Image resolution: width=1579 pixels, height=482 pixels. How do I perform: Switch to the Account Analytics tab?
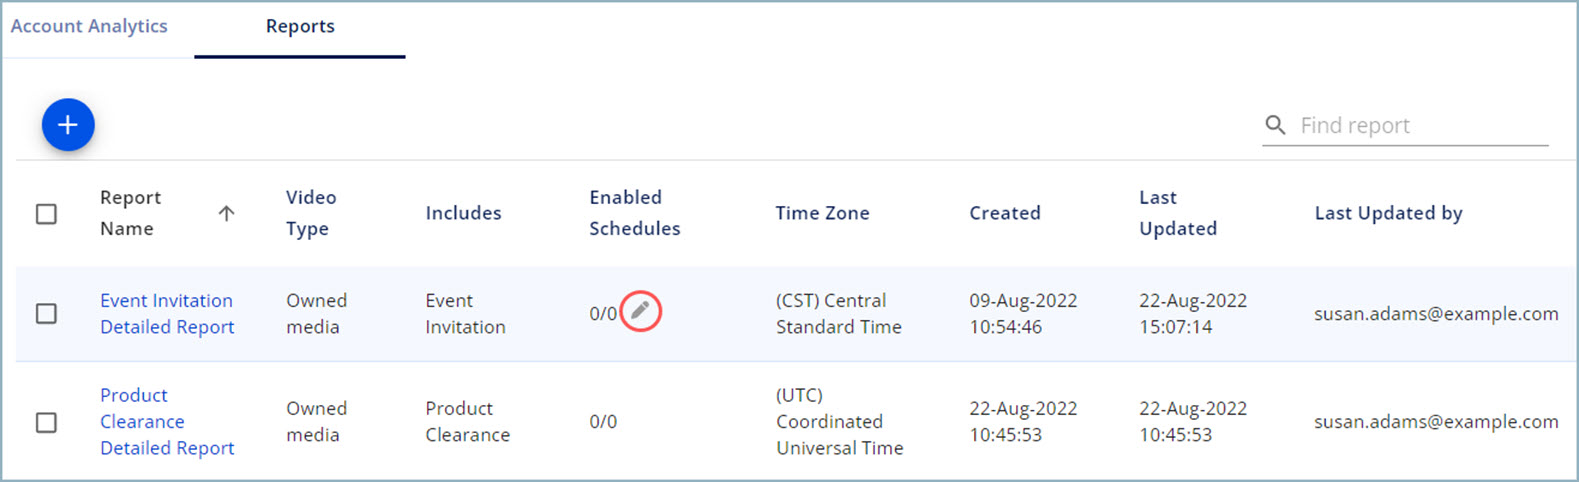point(89,27)
